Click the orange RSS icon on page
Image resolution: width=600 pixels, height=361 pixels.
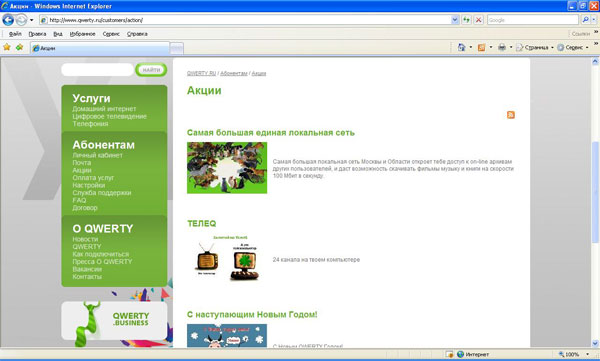coord(510,115)
